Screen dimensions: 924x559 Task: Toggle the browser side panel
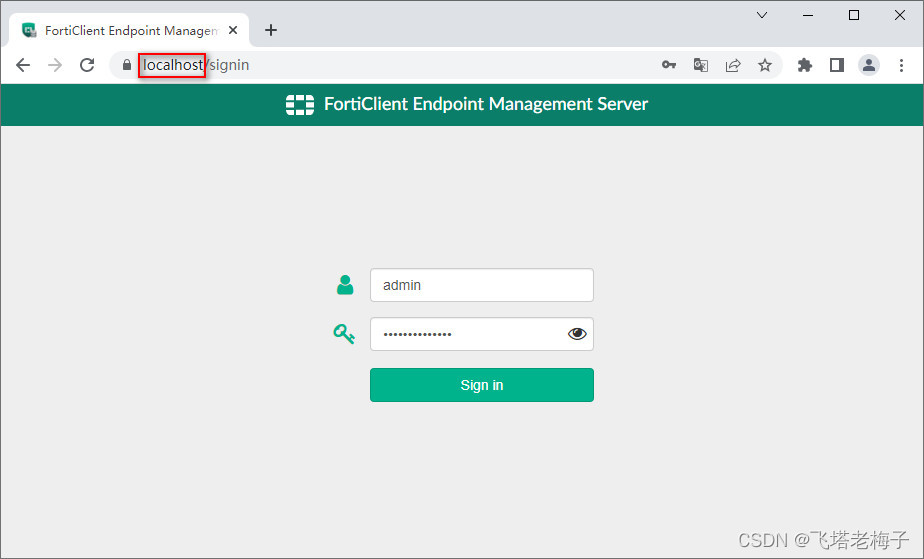coord(837,65)
